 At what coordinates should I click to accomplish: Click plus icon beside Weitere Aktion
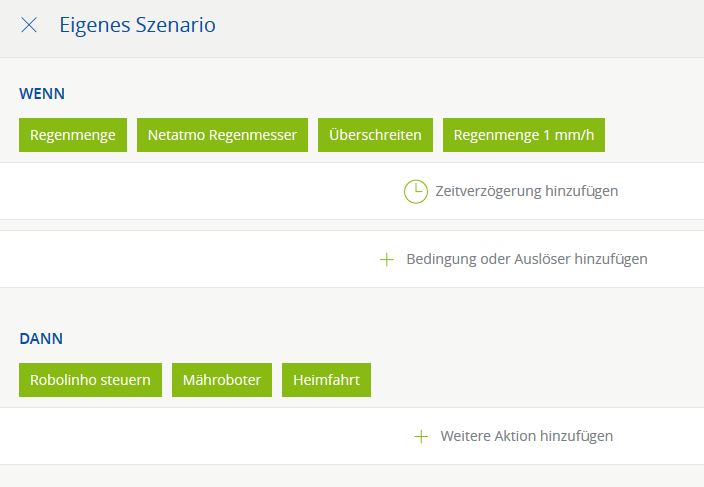421,437
